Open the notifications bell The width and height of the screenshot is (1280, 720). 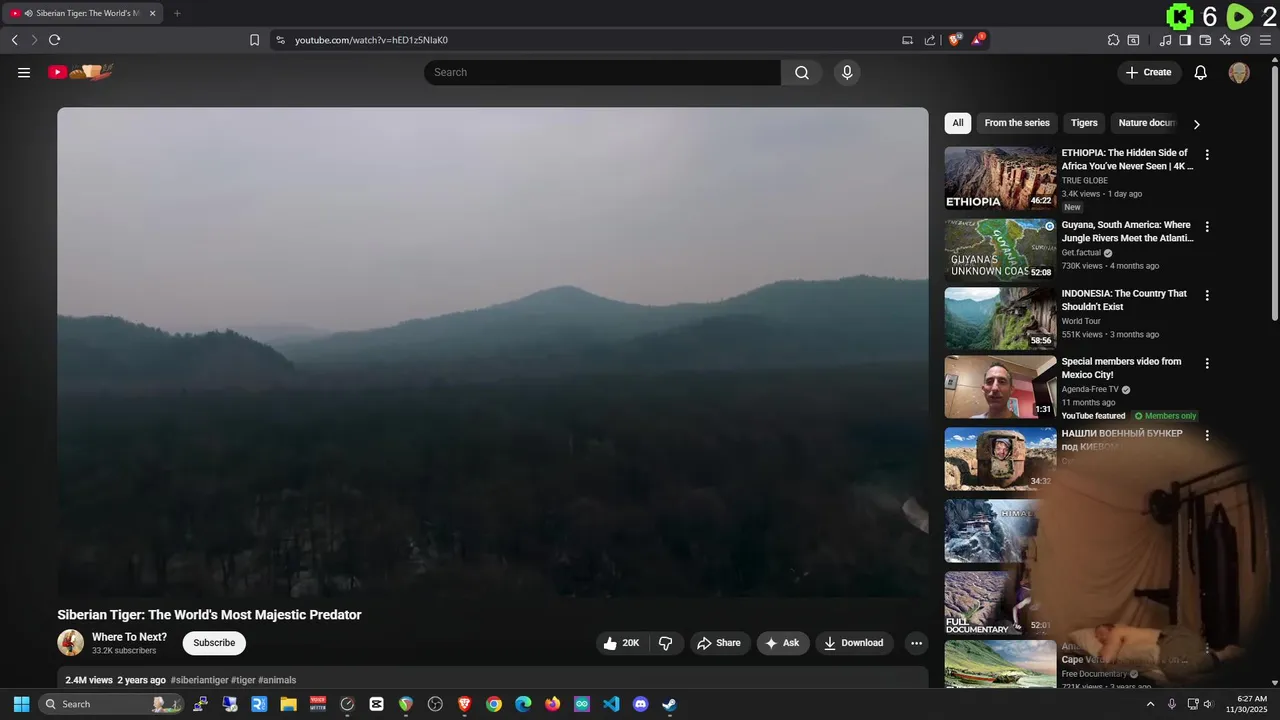(x=1201, y=72)
